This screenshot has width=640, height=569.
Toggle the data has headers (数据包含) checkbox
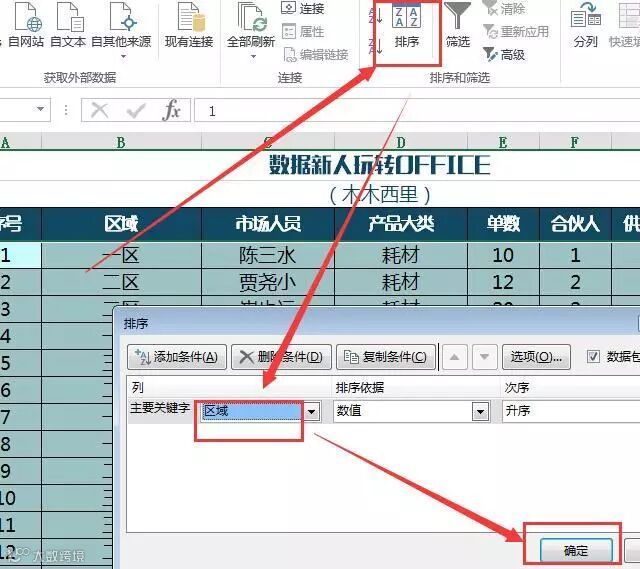(593, 356)
